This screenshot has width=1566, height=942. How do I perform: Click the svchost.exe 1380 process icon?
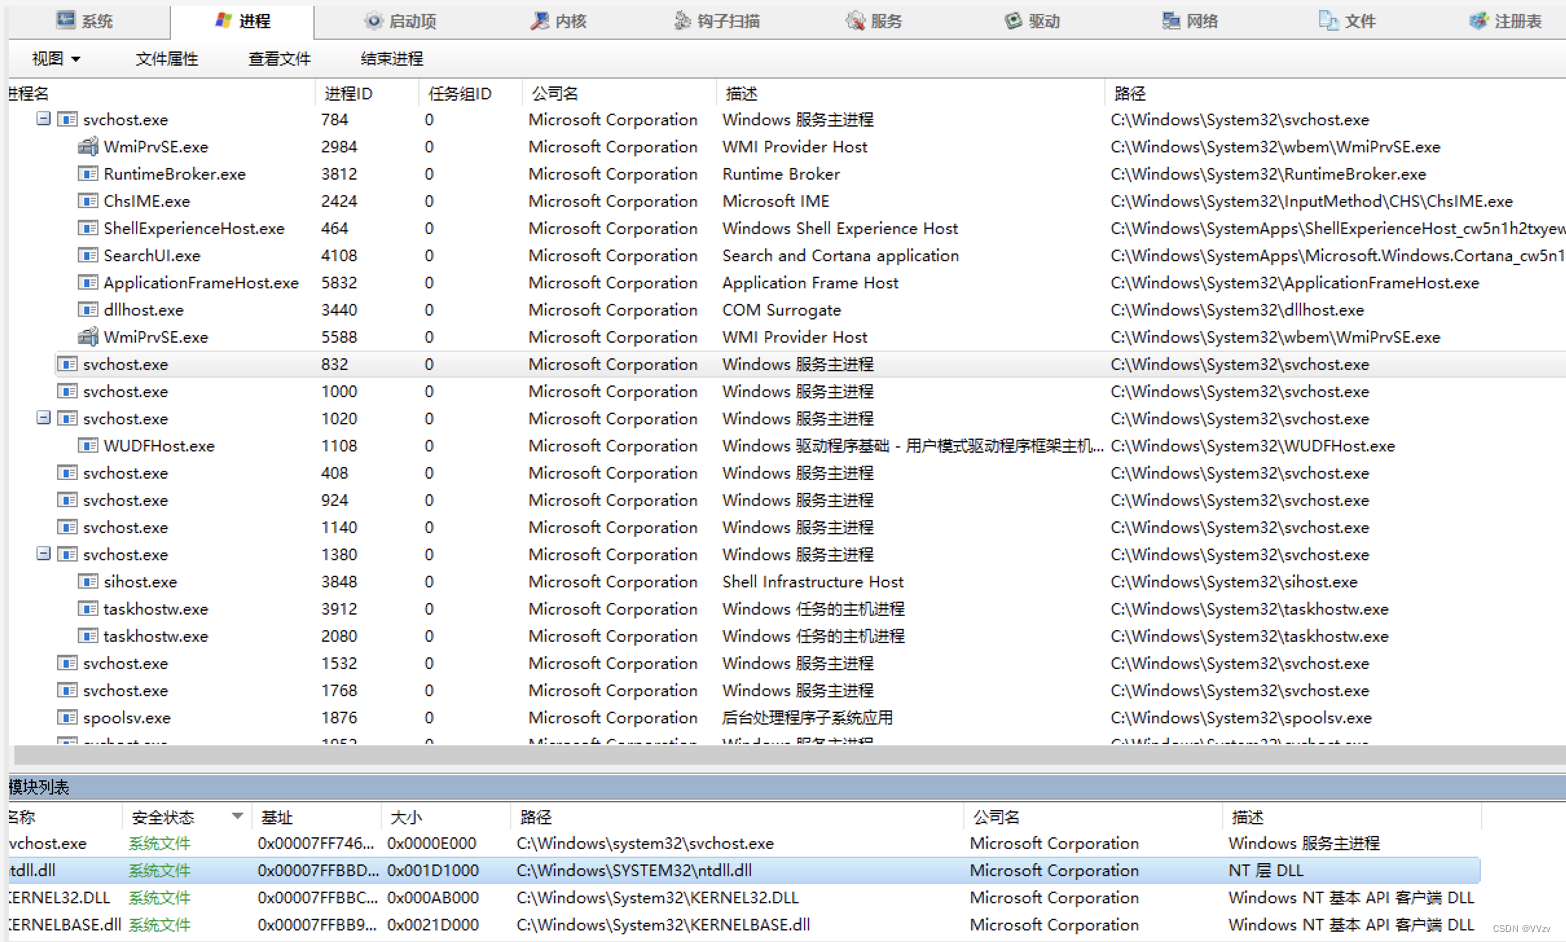coord(67,554)
